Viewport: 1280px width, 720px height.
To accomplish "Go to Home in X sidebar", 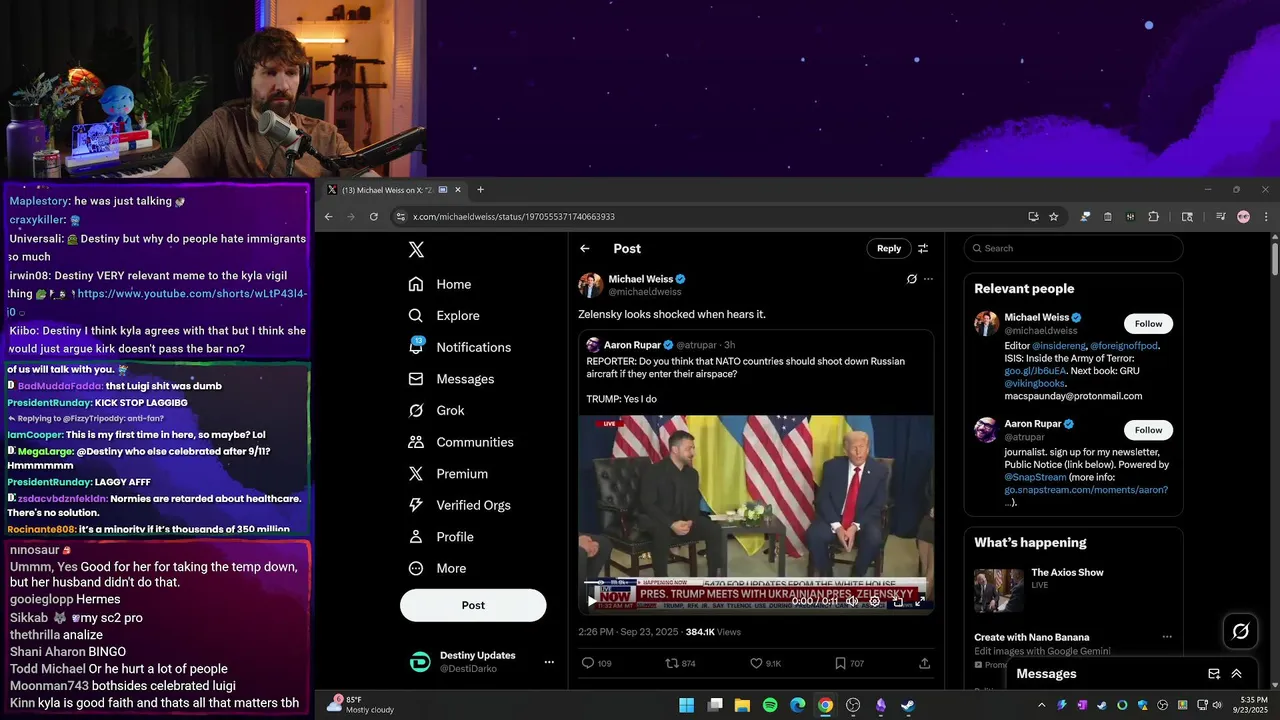I will (x=440, y=284).
